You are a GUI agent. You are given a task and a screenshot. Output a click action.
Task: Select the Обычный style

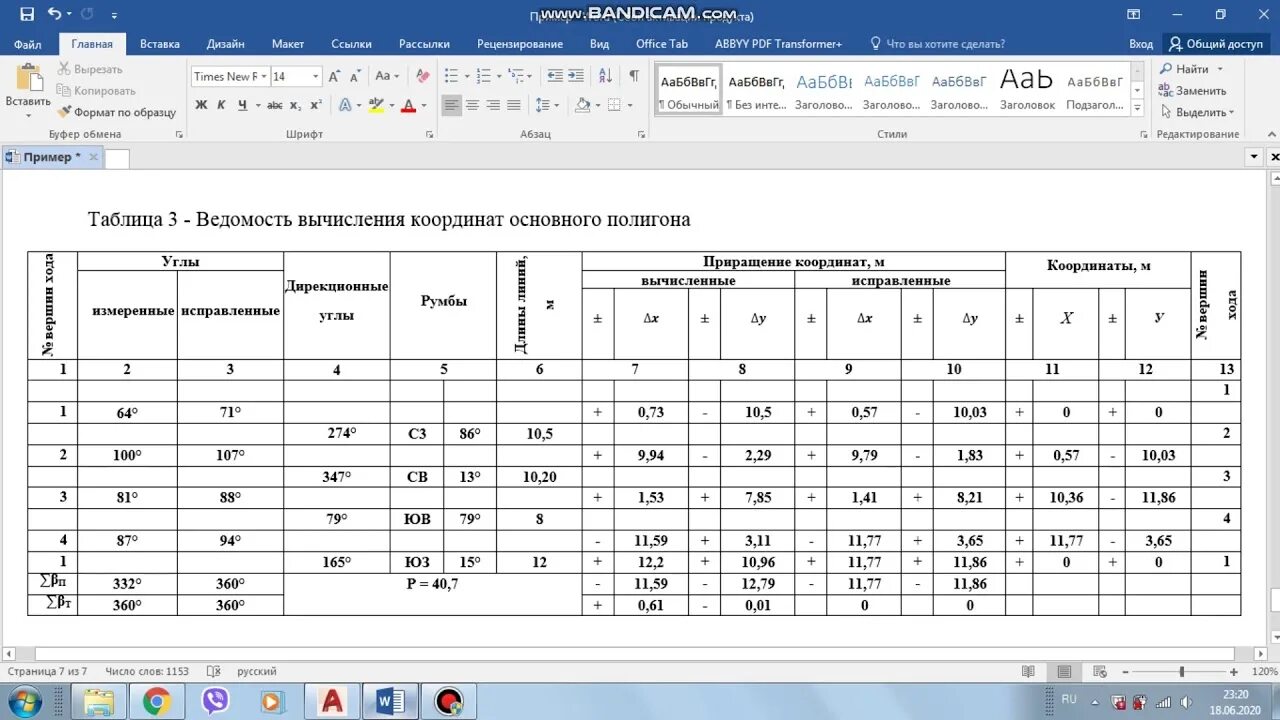point(689,90)
